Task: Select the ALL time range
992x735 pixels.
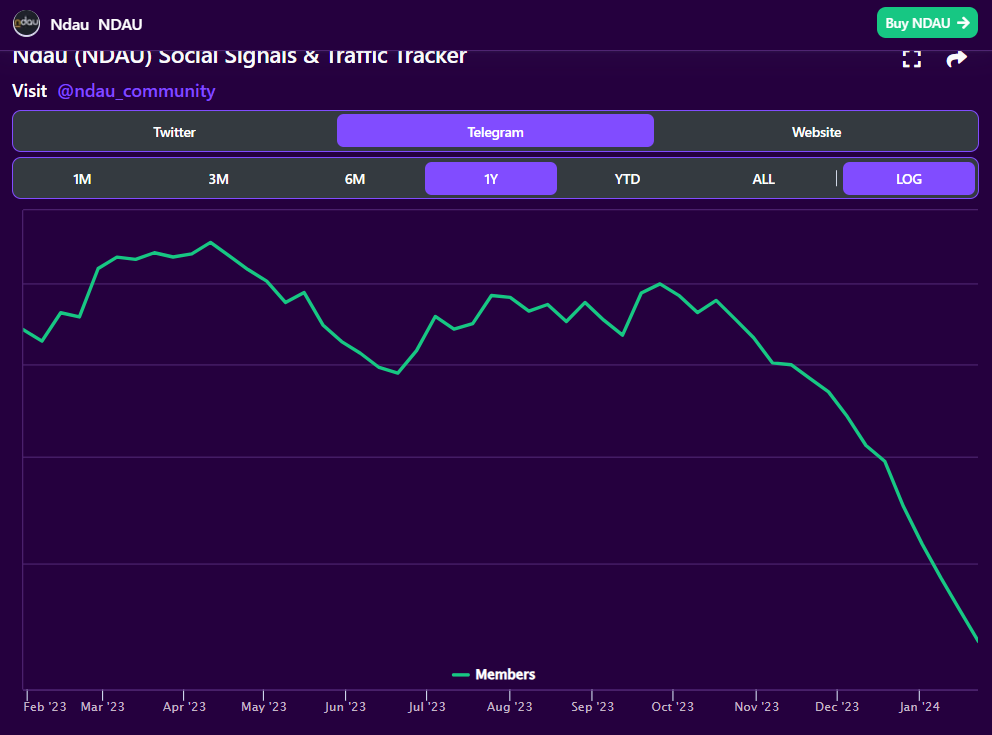Action: (764, 179)
